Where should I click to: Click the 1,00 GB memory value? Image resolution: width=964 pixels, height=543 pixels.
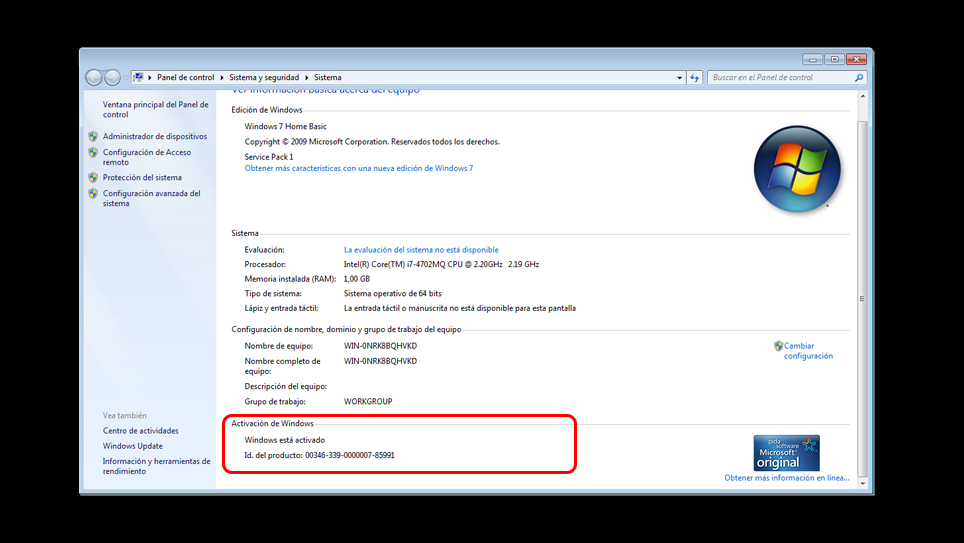357,279
